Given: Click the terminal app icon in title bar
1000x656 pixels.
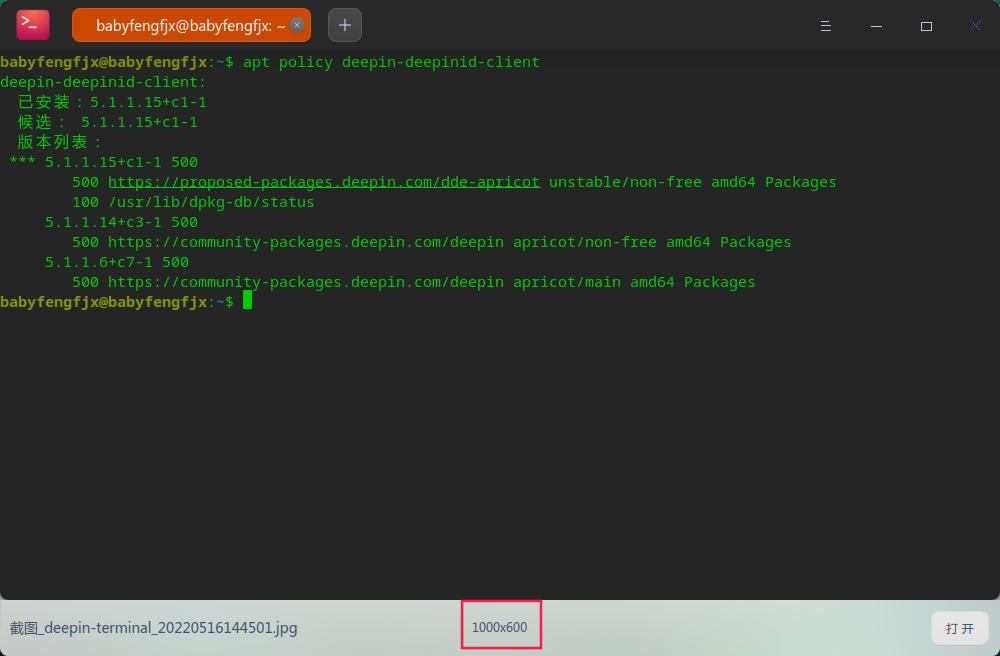Looking at the screenshot, I should (x=32, y=25).
